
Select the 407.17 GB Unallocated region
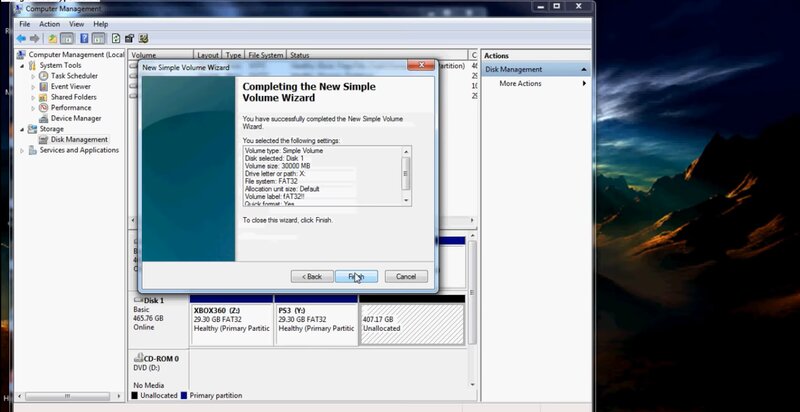412,324
